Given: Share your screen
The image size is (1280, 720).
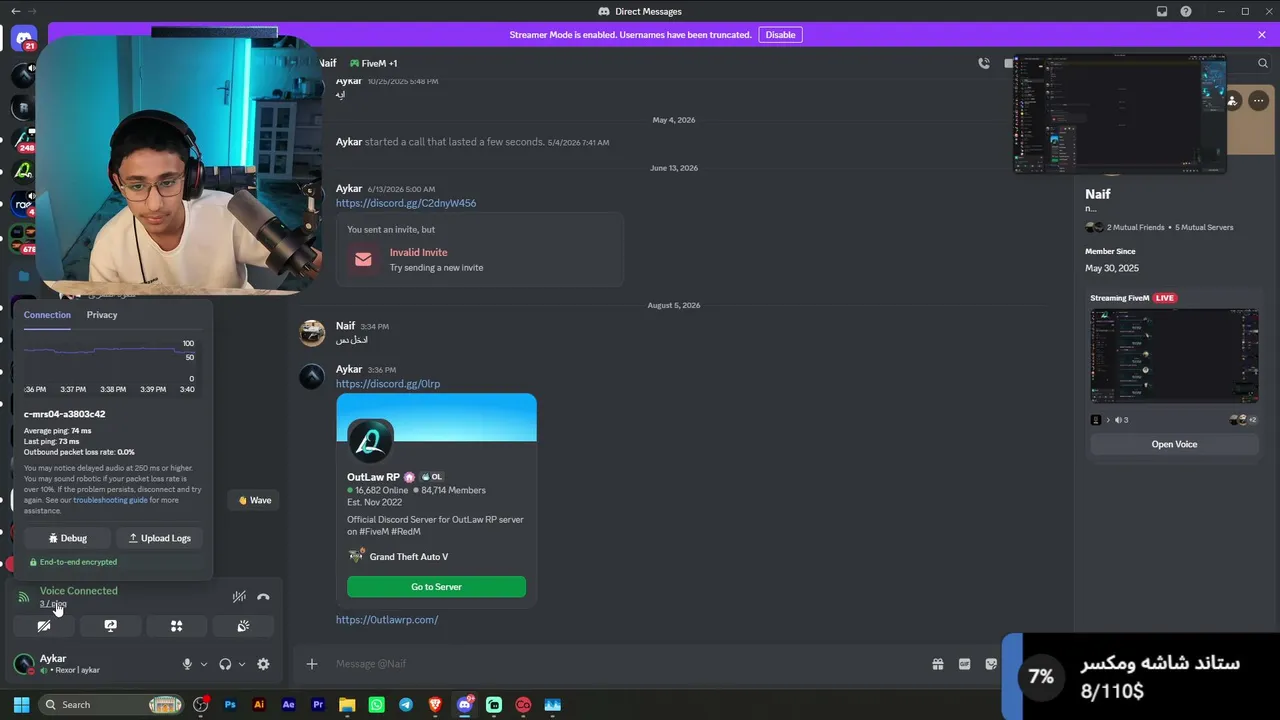Looking at the screenshot, I should [110, 626].
